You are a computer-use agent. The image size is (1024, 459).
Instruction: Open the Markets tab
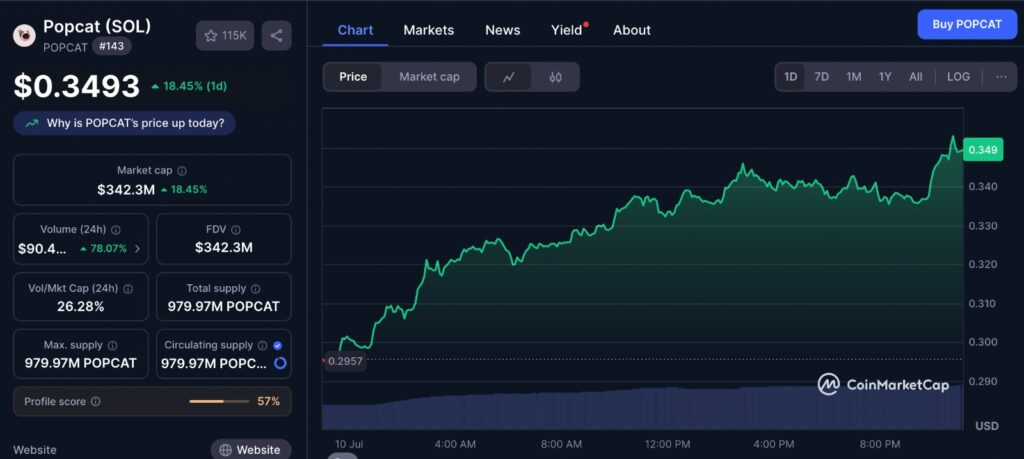pos(428,30)
